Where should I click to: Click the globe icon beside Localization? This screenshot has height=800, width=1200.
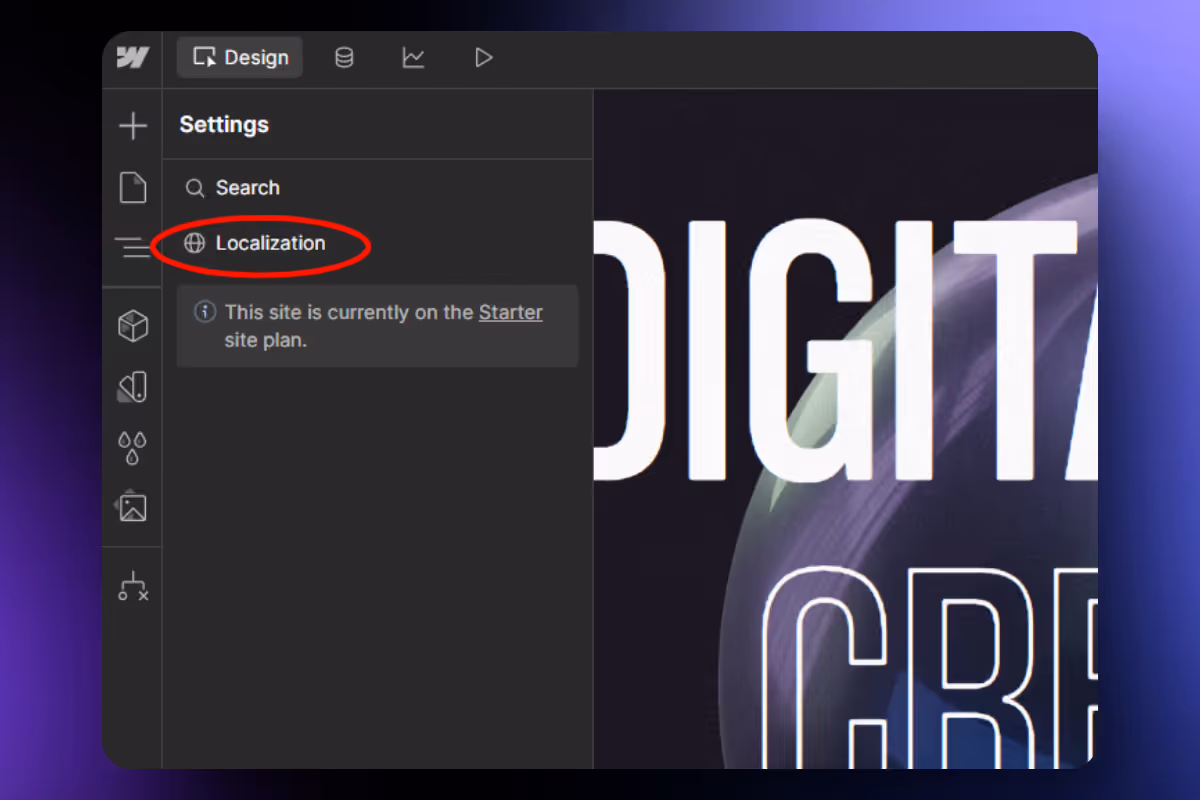pos(195,243)
